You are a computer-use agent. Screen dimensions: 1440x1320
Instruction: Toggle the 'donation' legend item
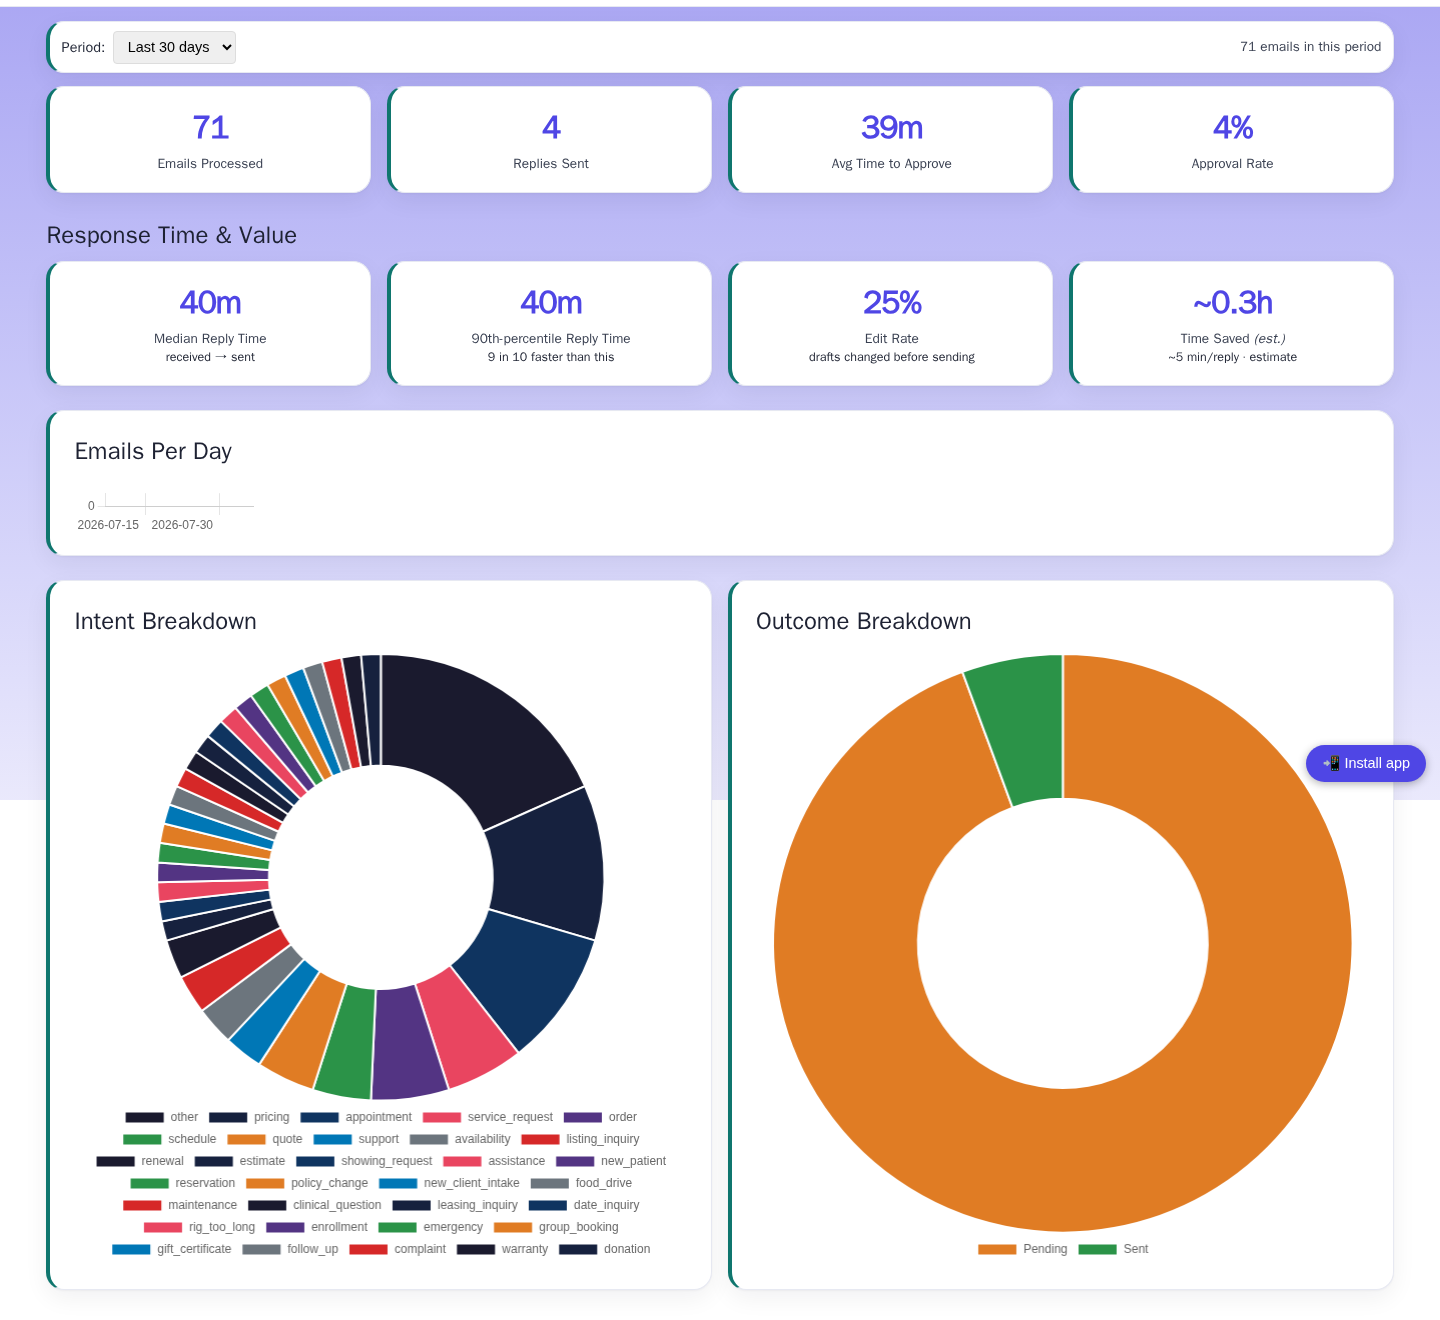[x=604, y=1249]
